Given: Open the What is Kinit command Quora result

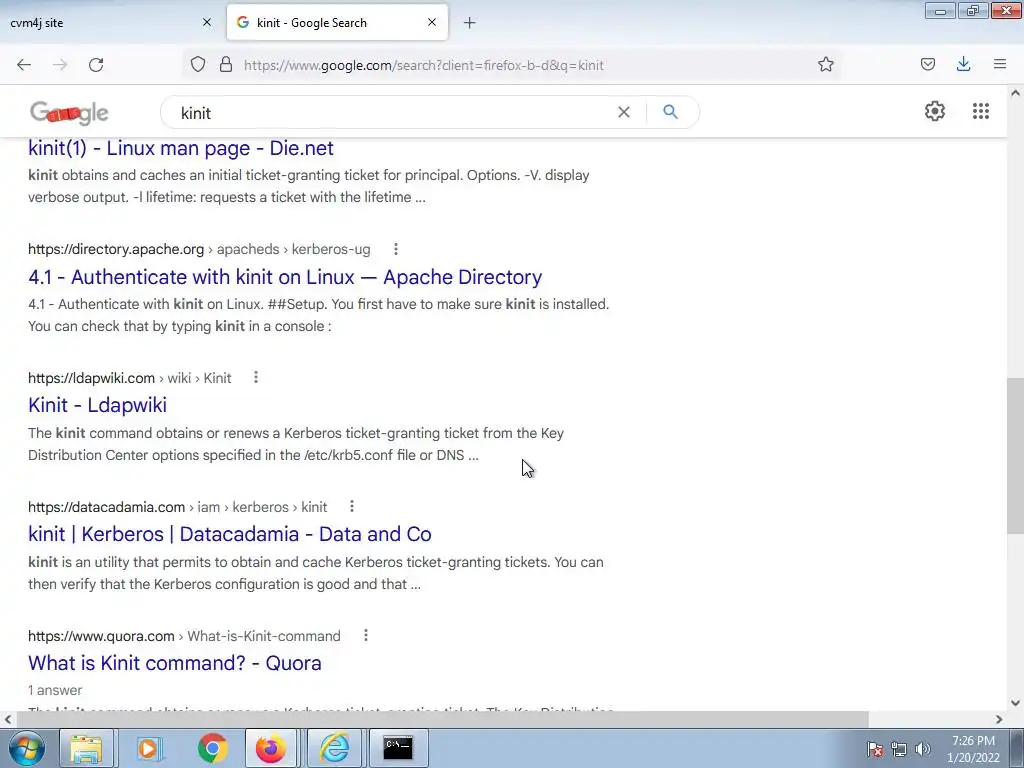Looking at the screenshot, I should point(174,663).
